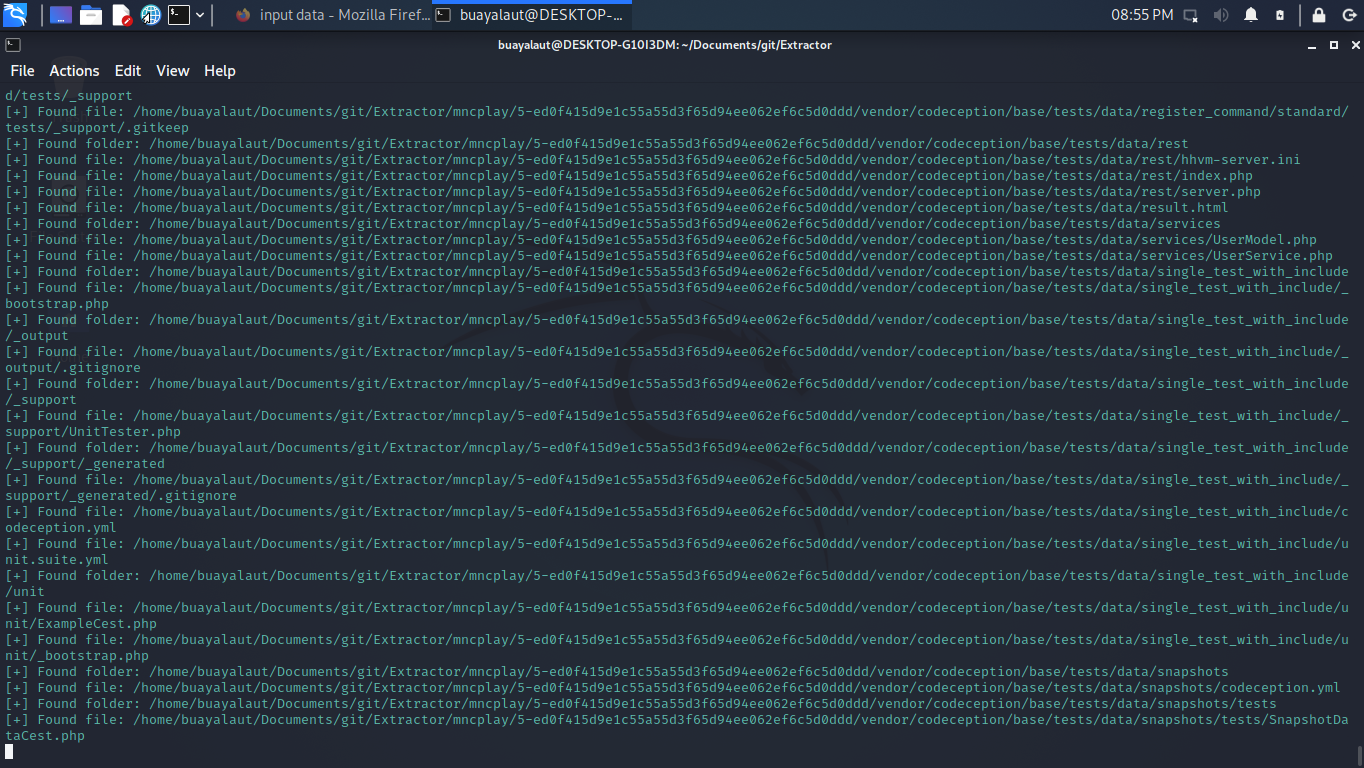1364x768 pixels.
Task: Expand the terminal launcher dropdown arrow
Action: point(200,15)
